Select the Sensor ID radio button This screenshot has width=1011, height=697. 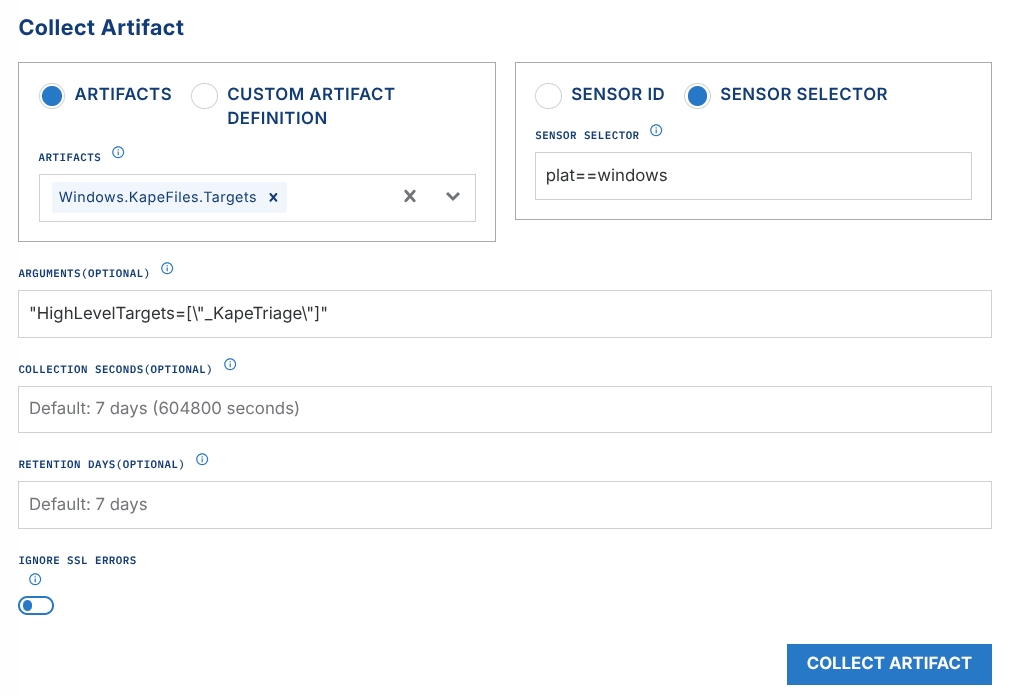tap(548, 95)
